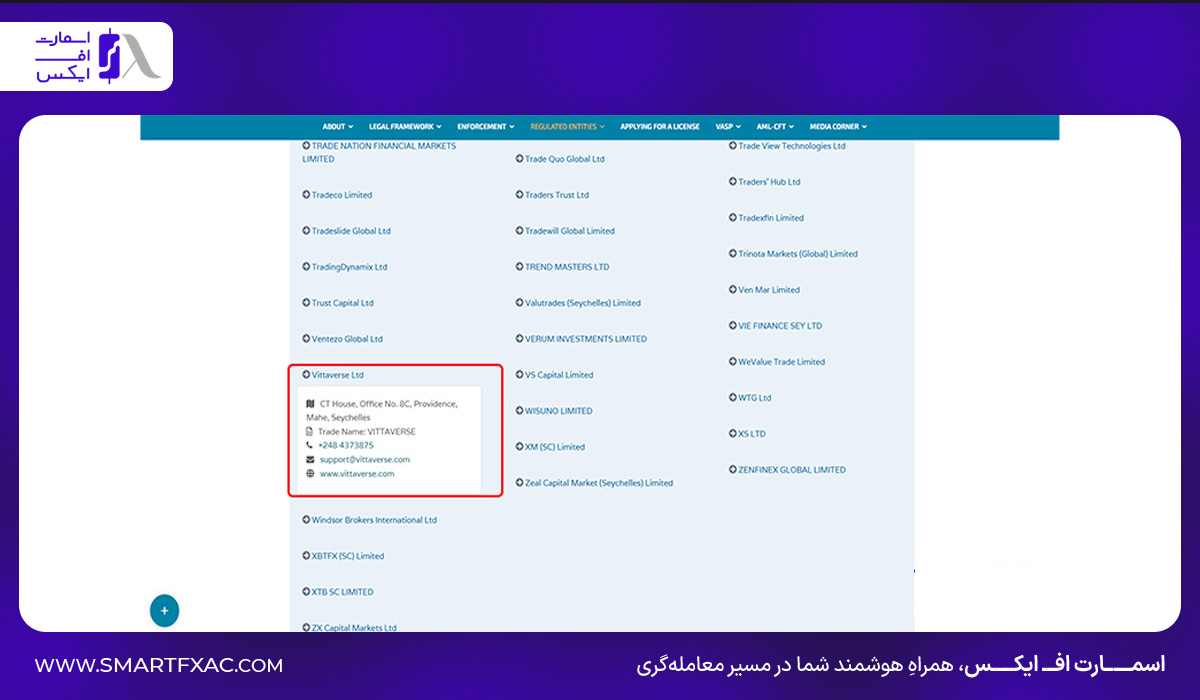Open the ABOUT menu
The width and height of the screenshot is (1200, 700).
coord(338,127)
